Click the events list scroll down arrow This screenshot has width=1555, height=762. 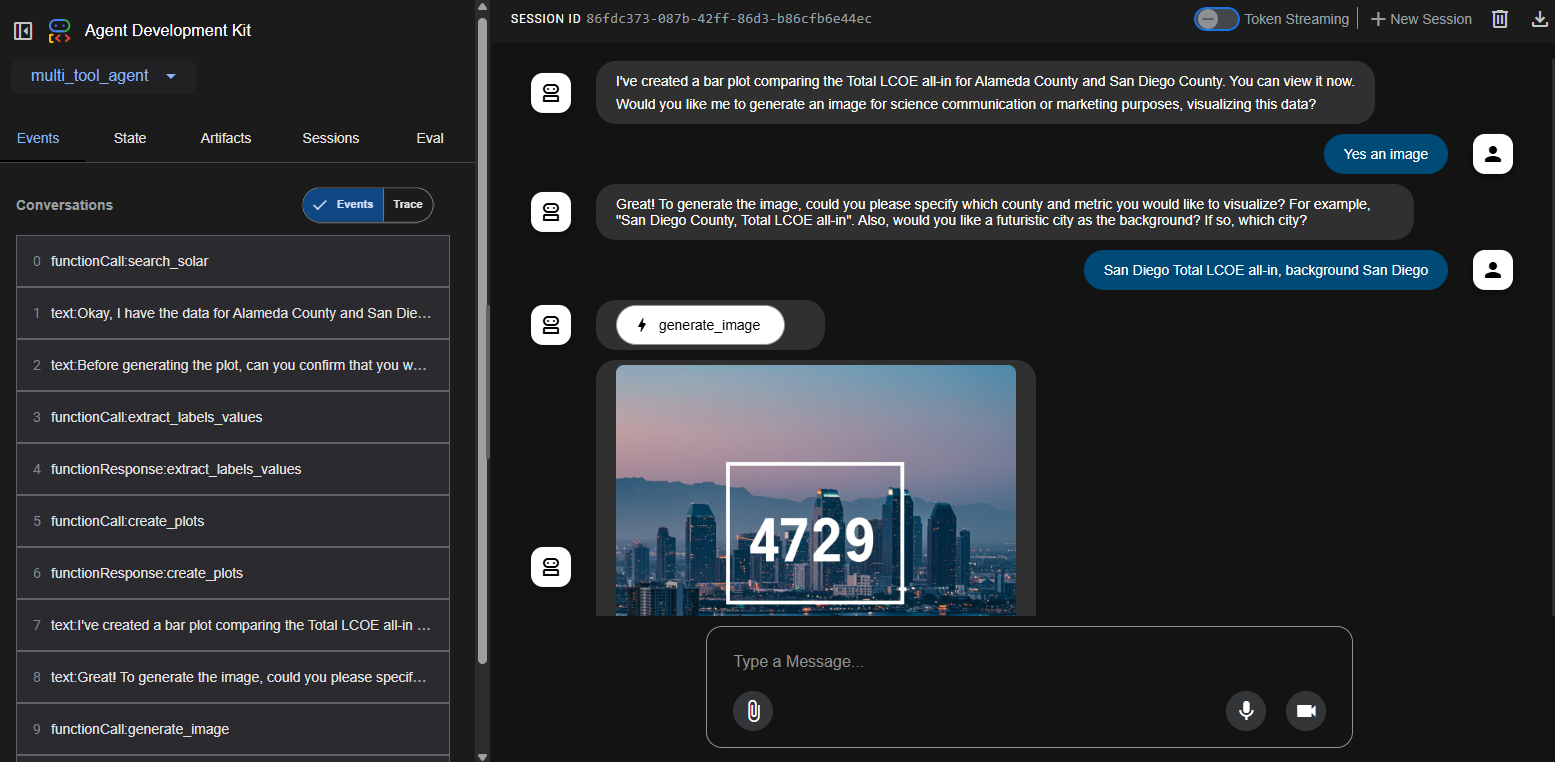[x=483, y=756]
